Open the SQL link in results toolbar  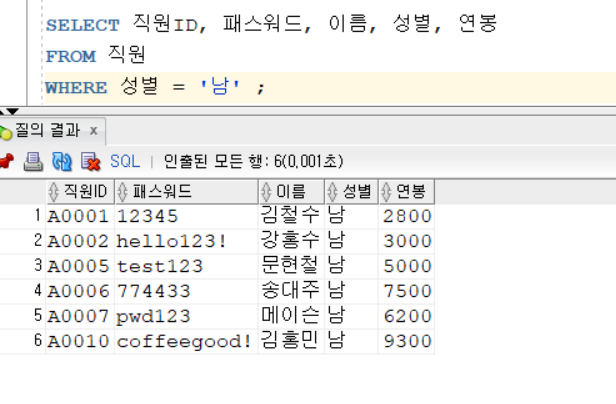(125, 162)
